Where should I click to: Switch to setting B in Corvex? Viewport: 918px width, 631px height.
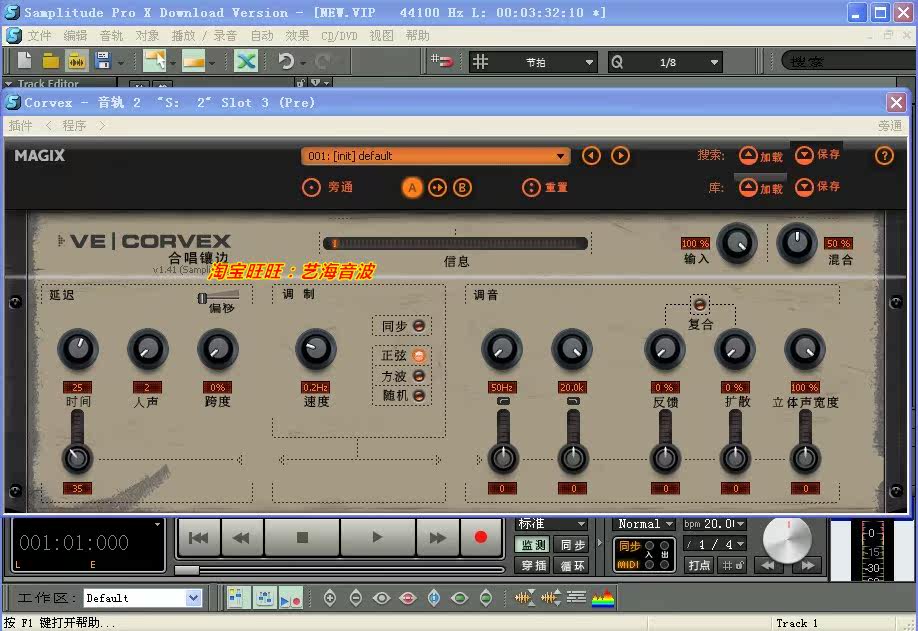click(x=463, y=188)
